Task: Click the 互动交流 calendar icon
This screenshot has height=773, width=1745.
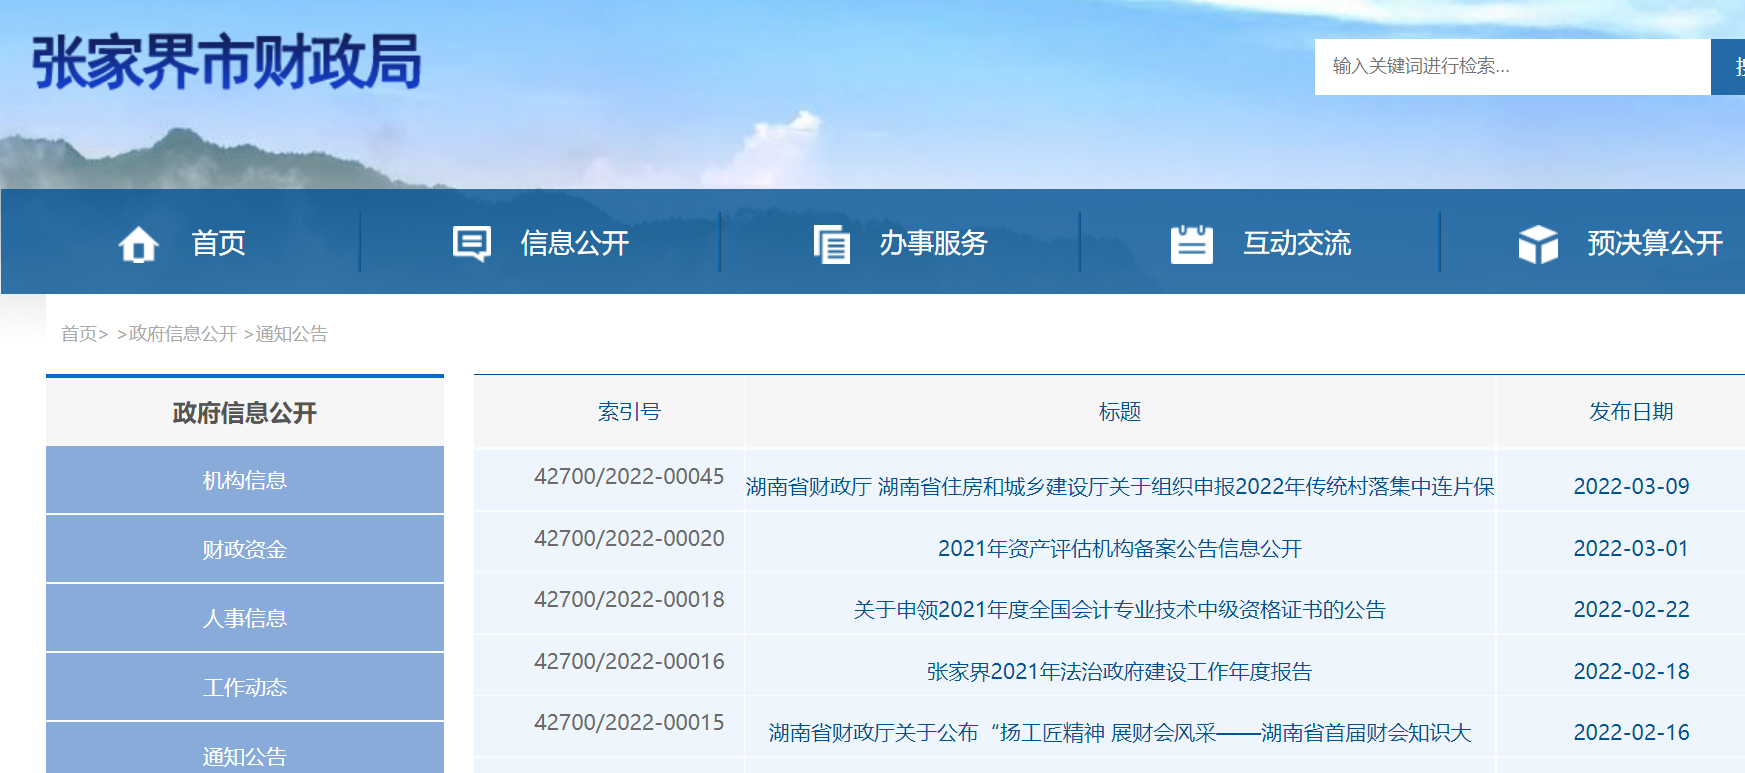Action: point(1191,243)
